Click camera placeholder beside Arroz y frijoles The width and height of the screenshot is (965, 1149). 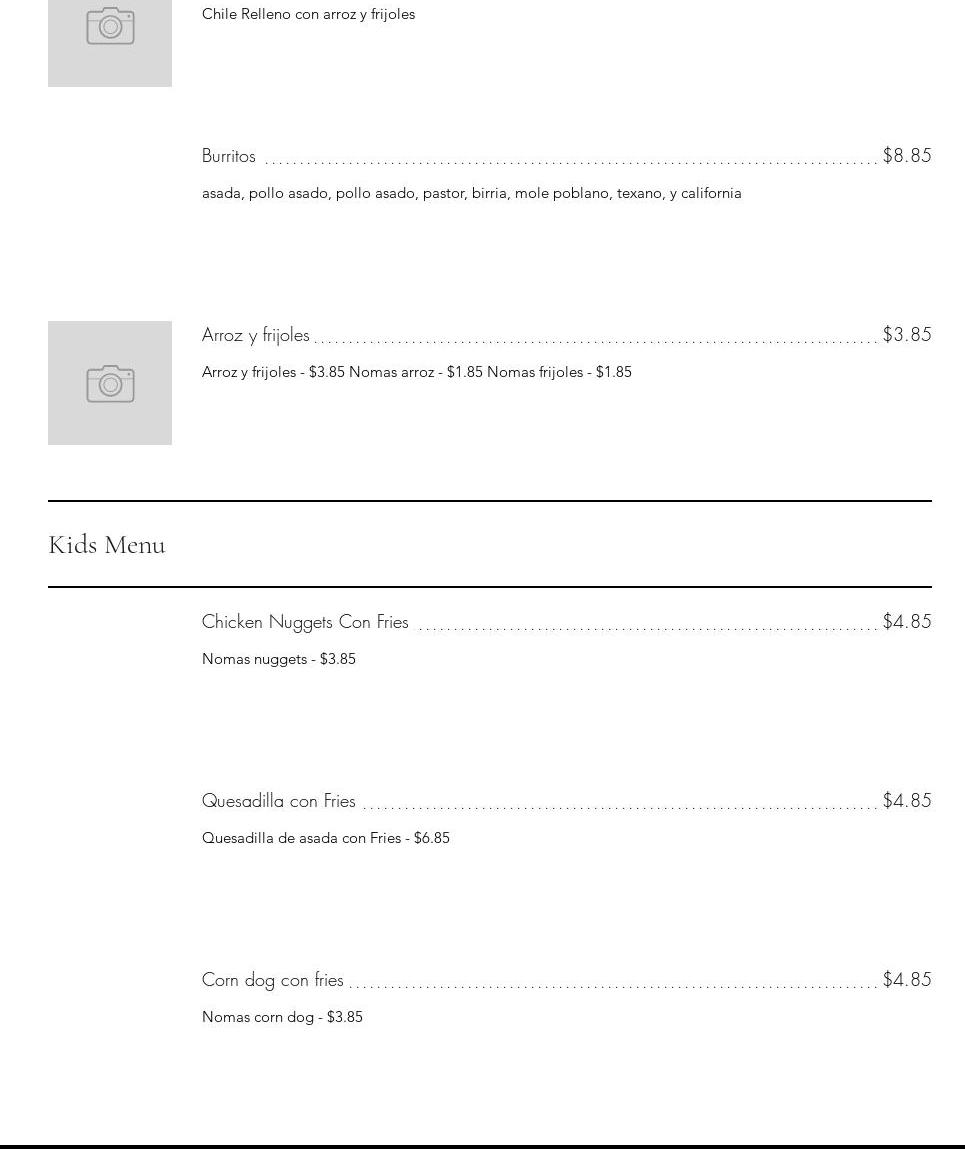click(x=110, y=383)
